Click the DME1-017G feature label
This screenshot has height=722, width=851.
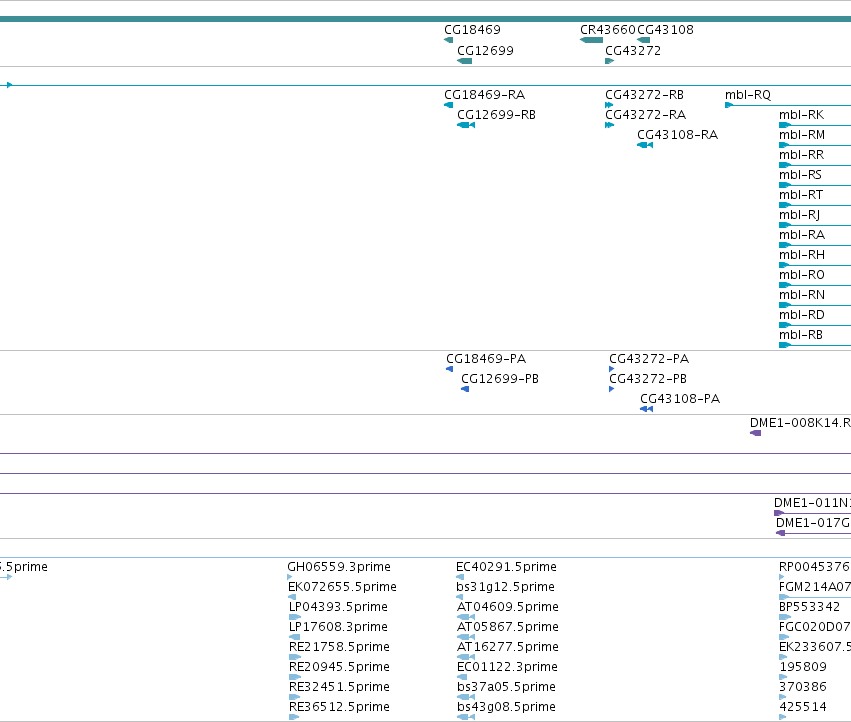(813, 523)
